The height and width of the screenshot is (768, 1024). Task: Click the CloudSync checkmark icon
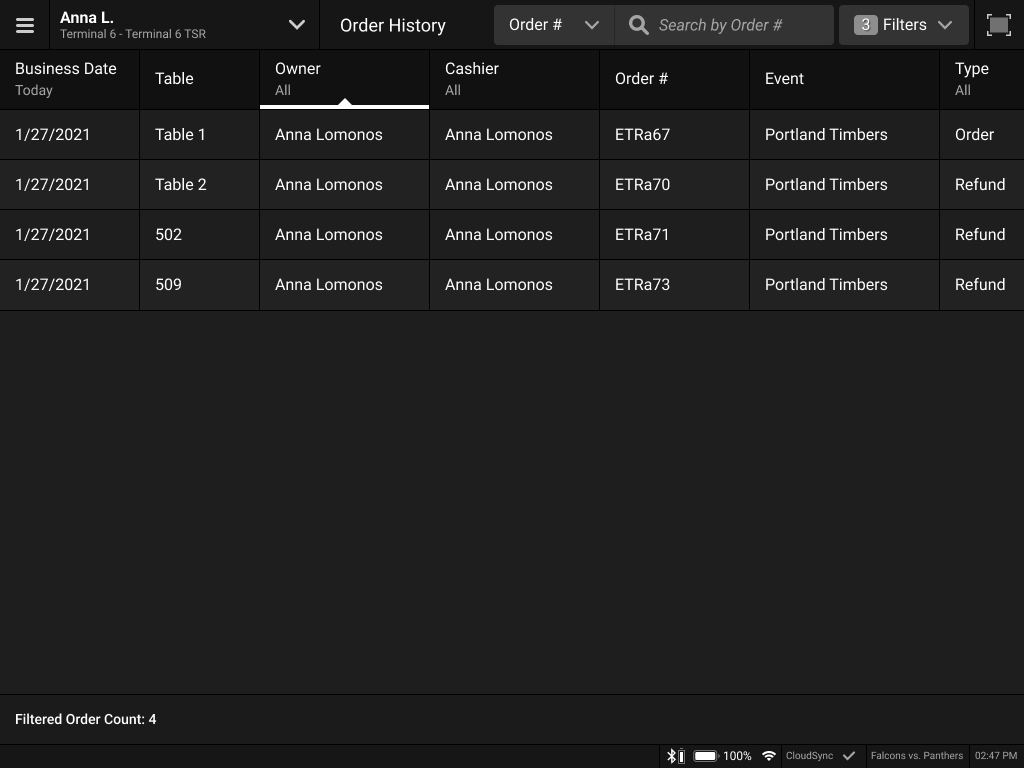point(851,756)
